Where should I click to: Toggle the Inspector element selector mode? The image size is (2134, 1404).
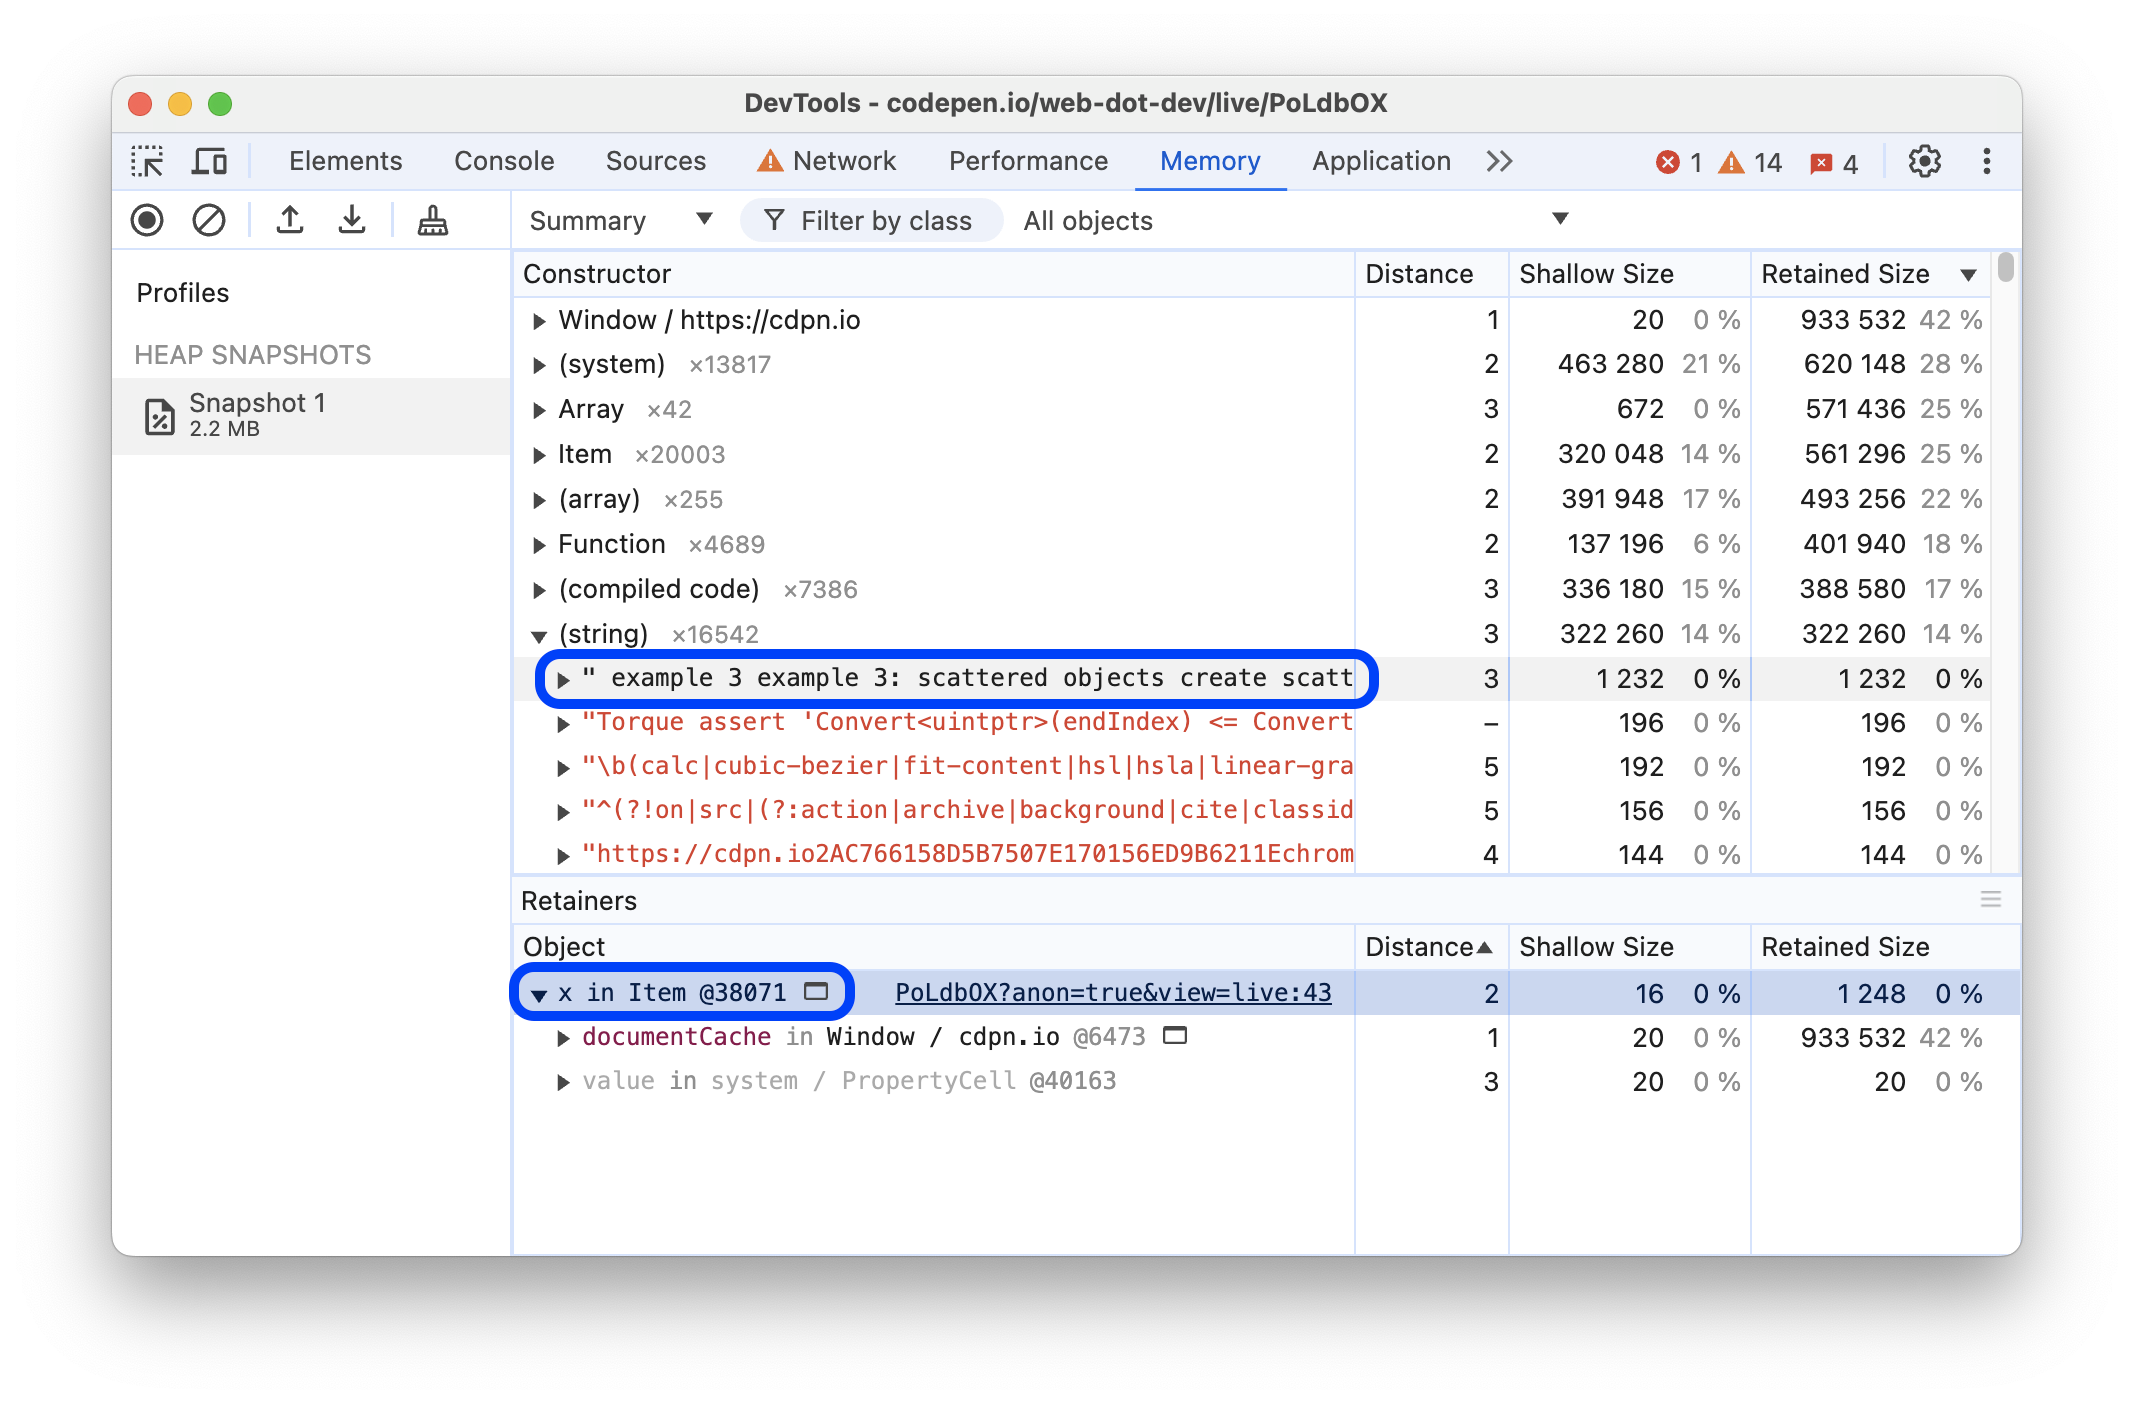click(149, 161)
